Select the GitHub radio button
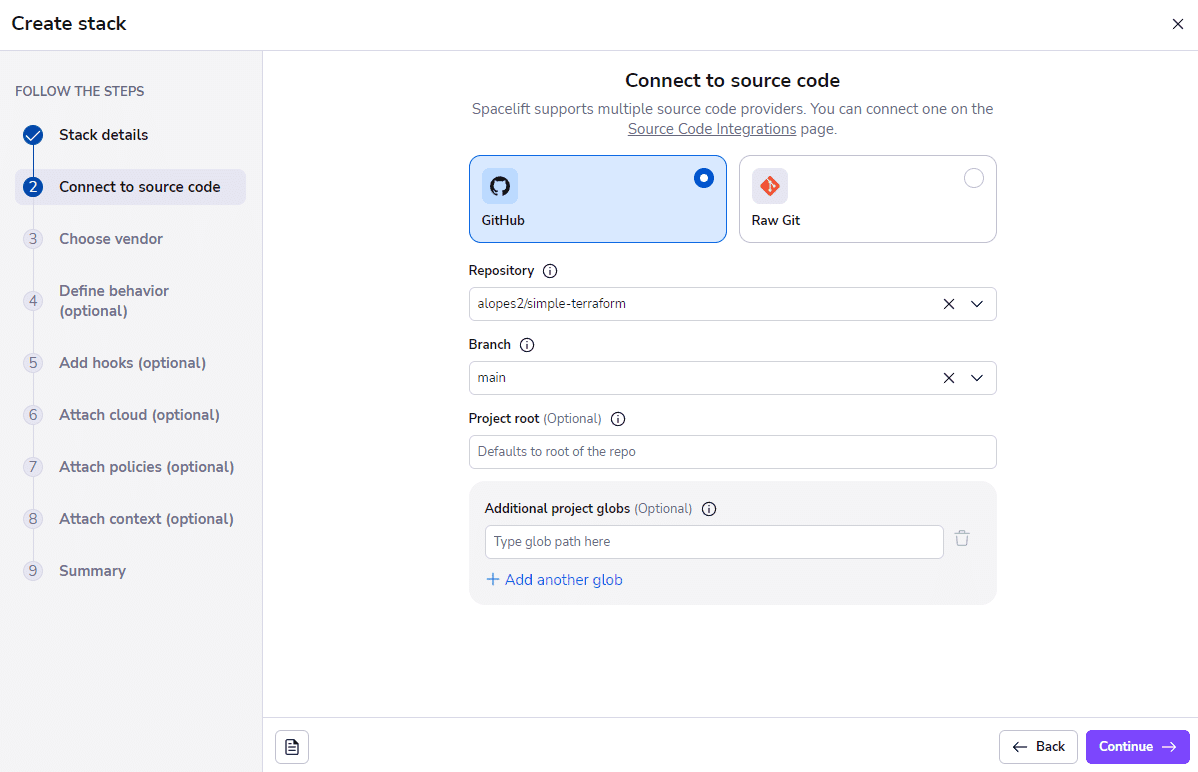This screenshot has height=772, width=1198. [x=704, y=178]
